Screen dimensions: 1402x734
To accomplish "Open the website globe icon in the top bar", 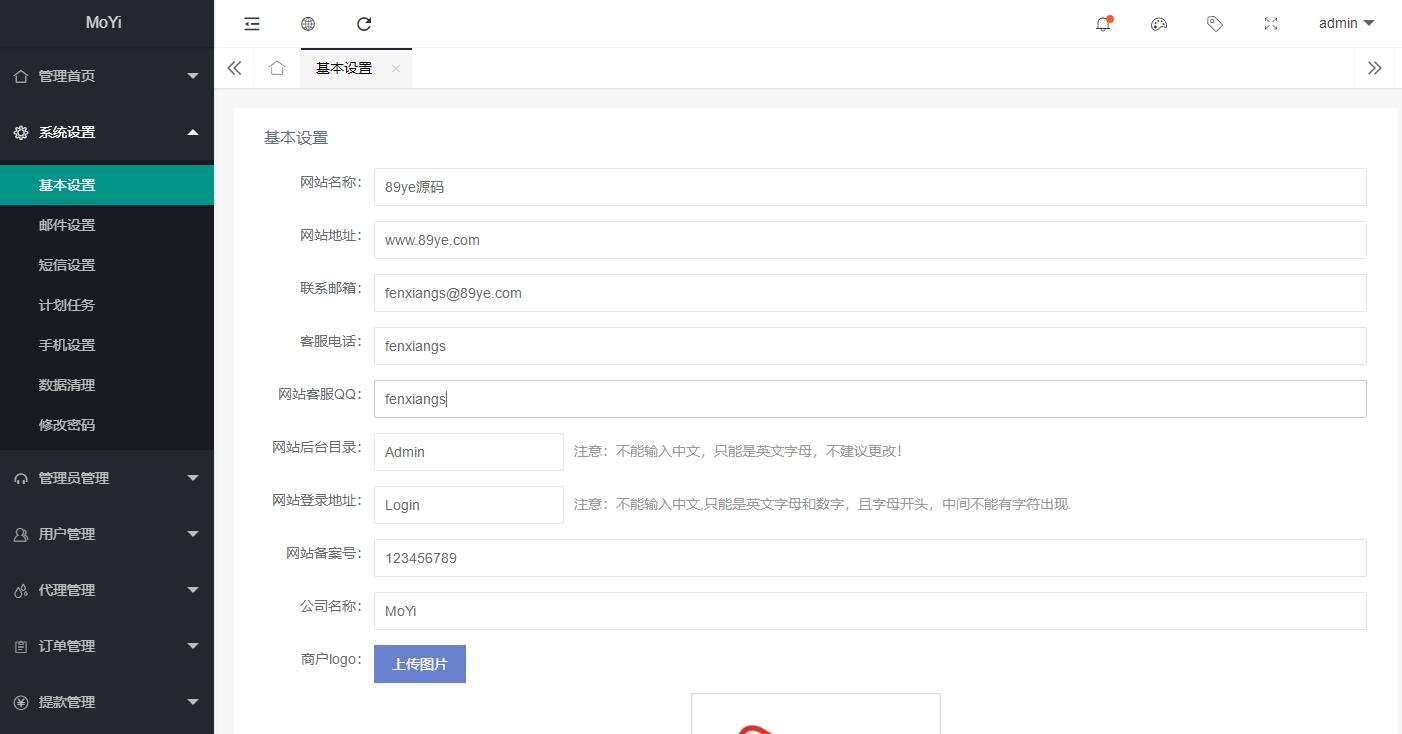I will pos(308,24).
